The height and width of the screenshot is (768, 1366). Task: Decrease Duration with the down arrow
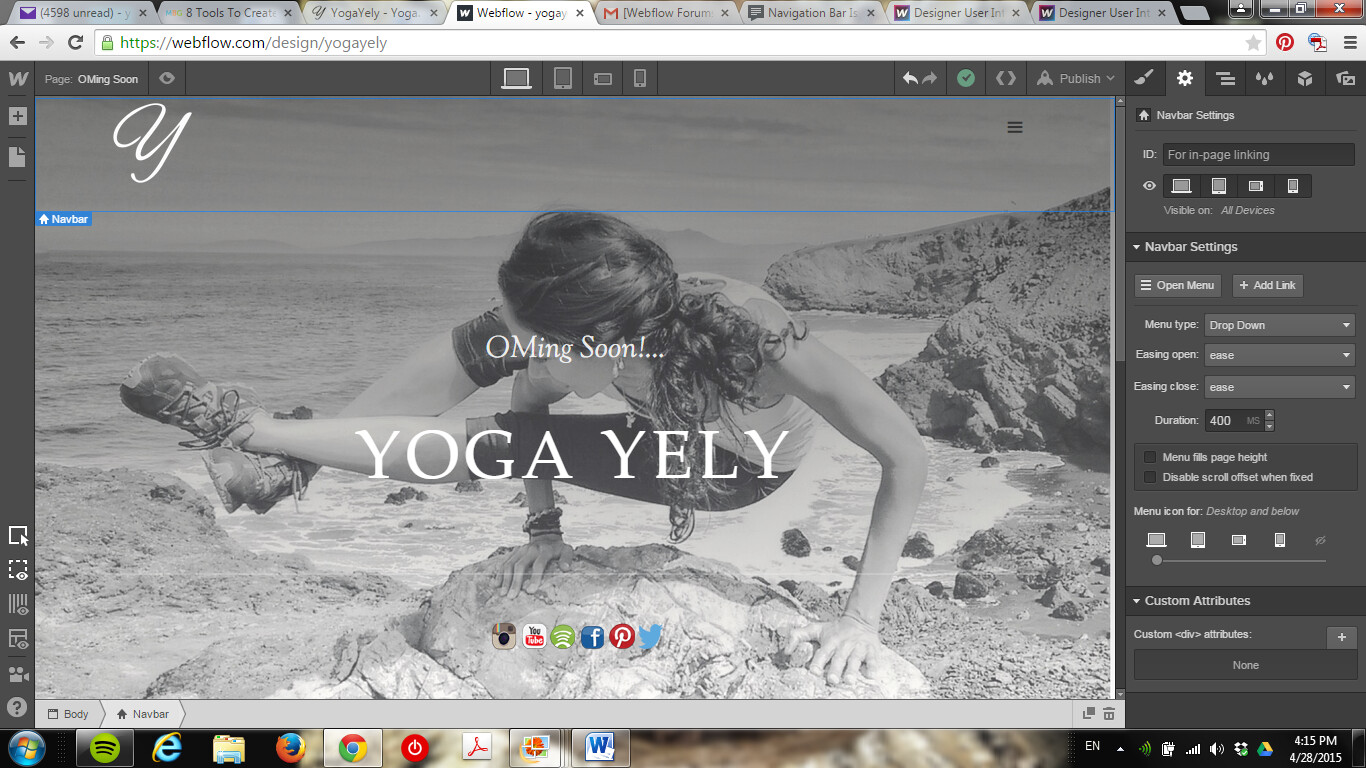coord(1270,426)
